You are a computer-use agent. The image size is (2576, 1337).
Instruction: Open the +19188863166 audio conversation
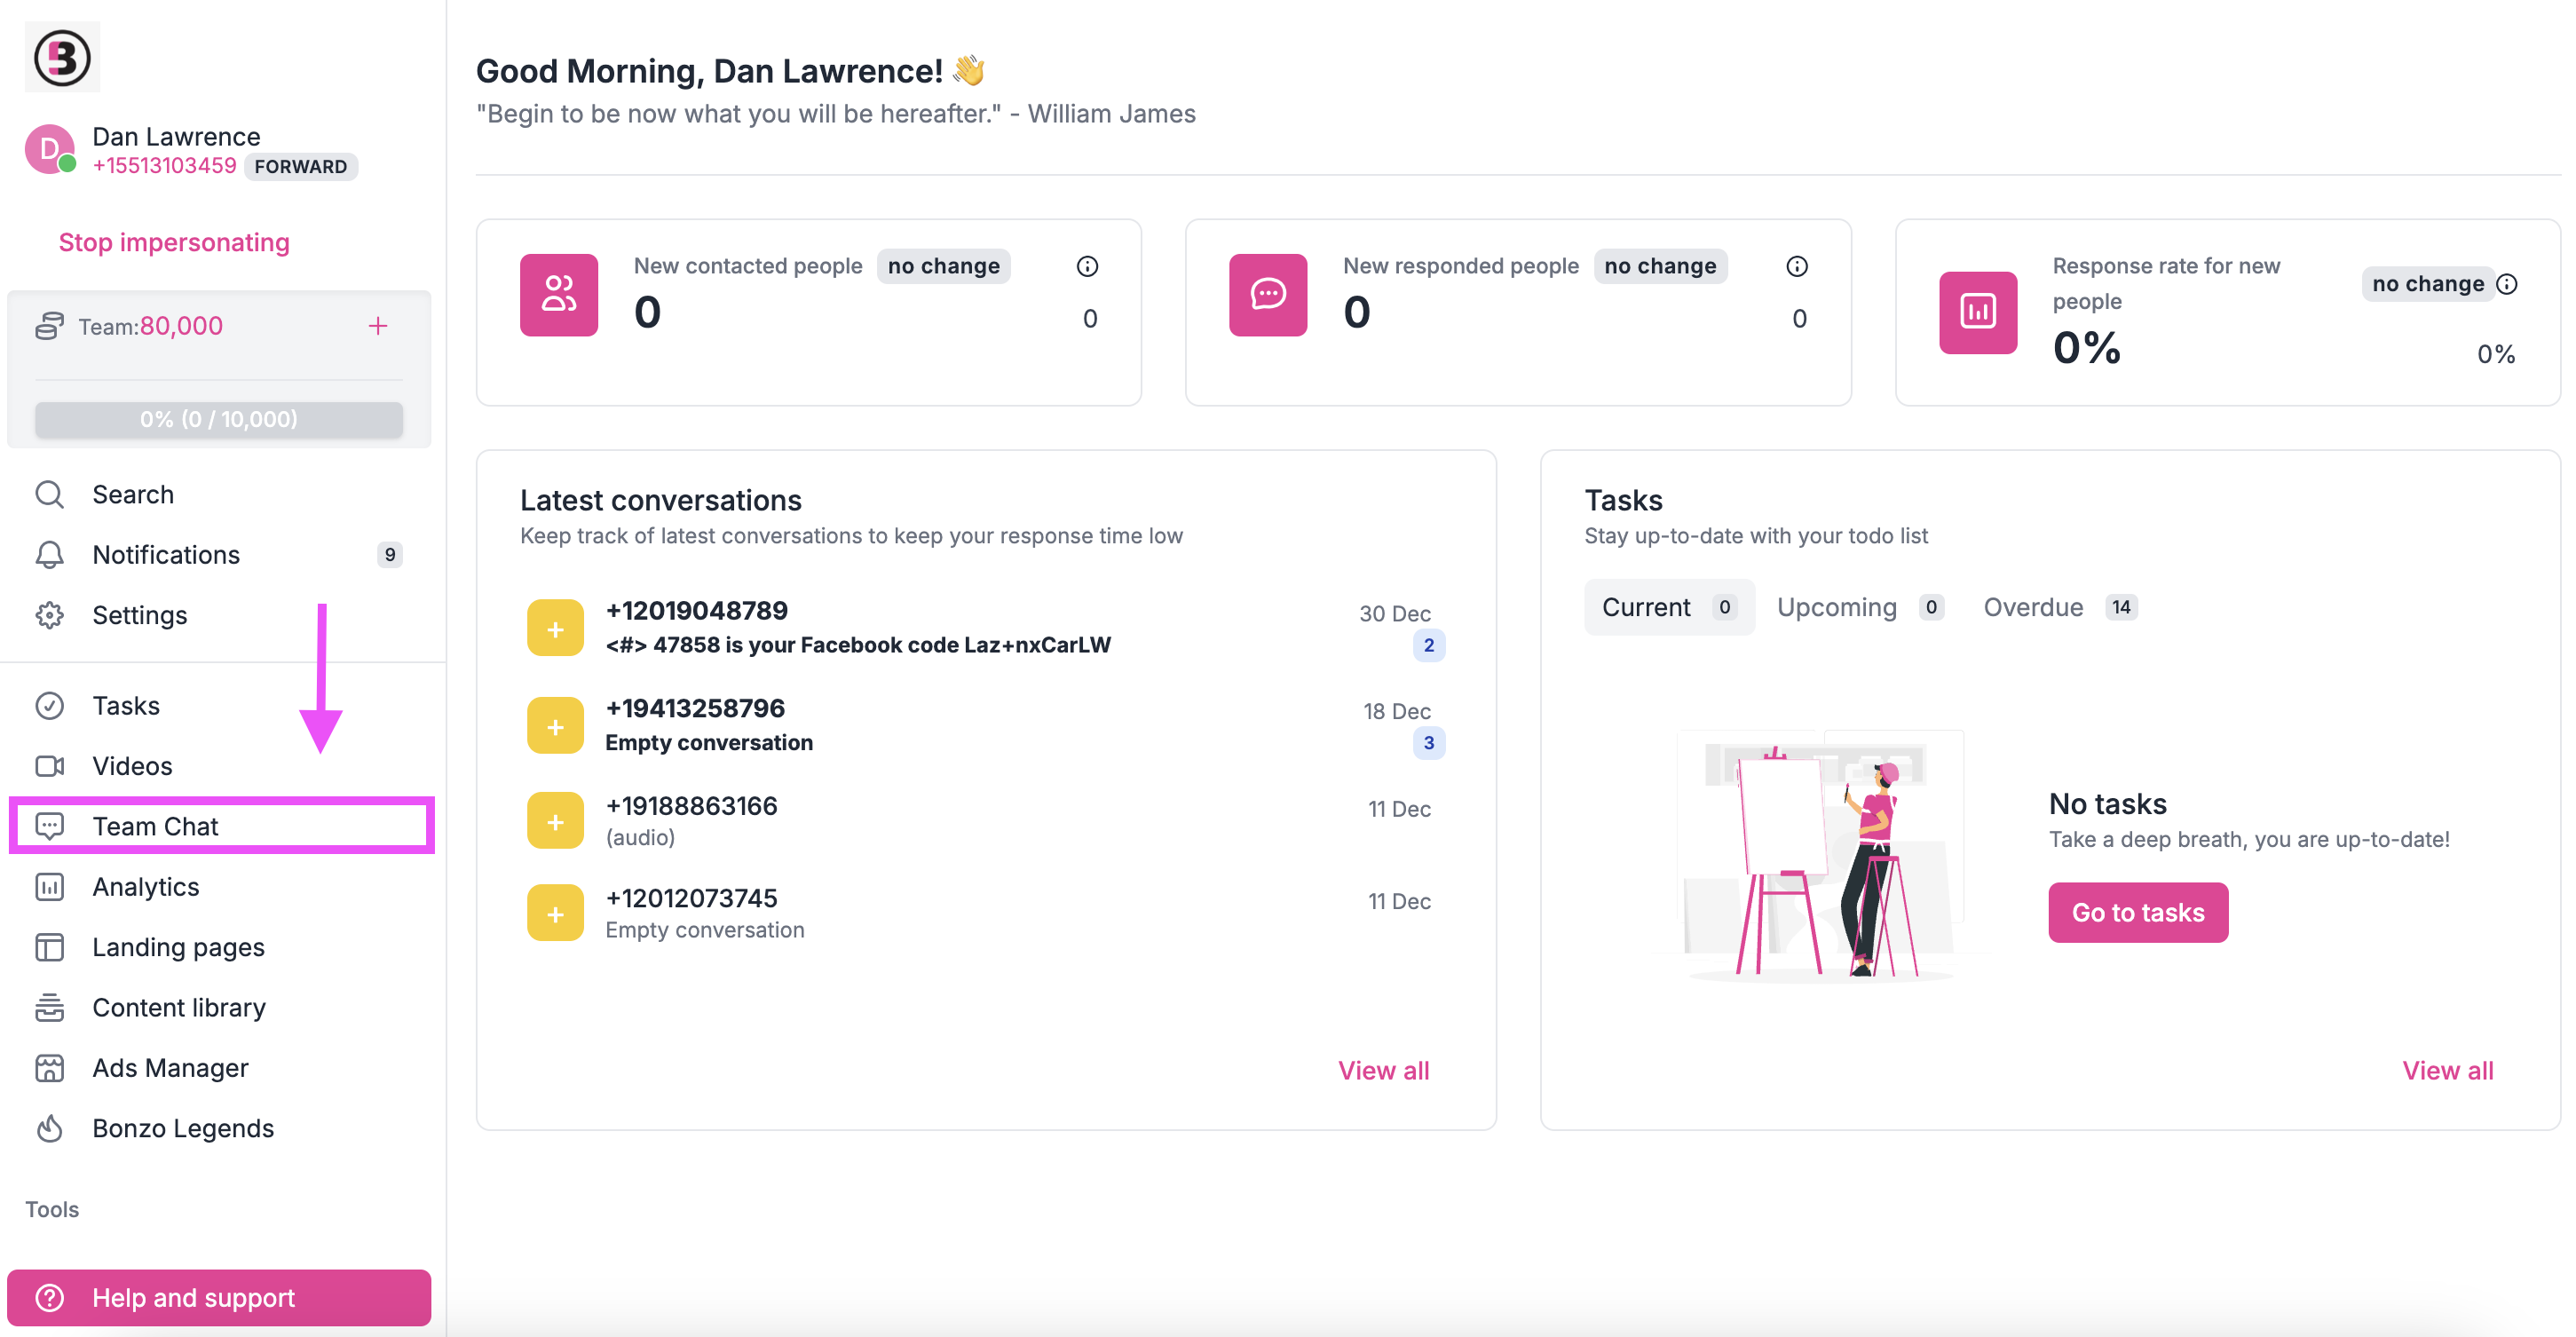click(986, 821)
